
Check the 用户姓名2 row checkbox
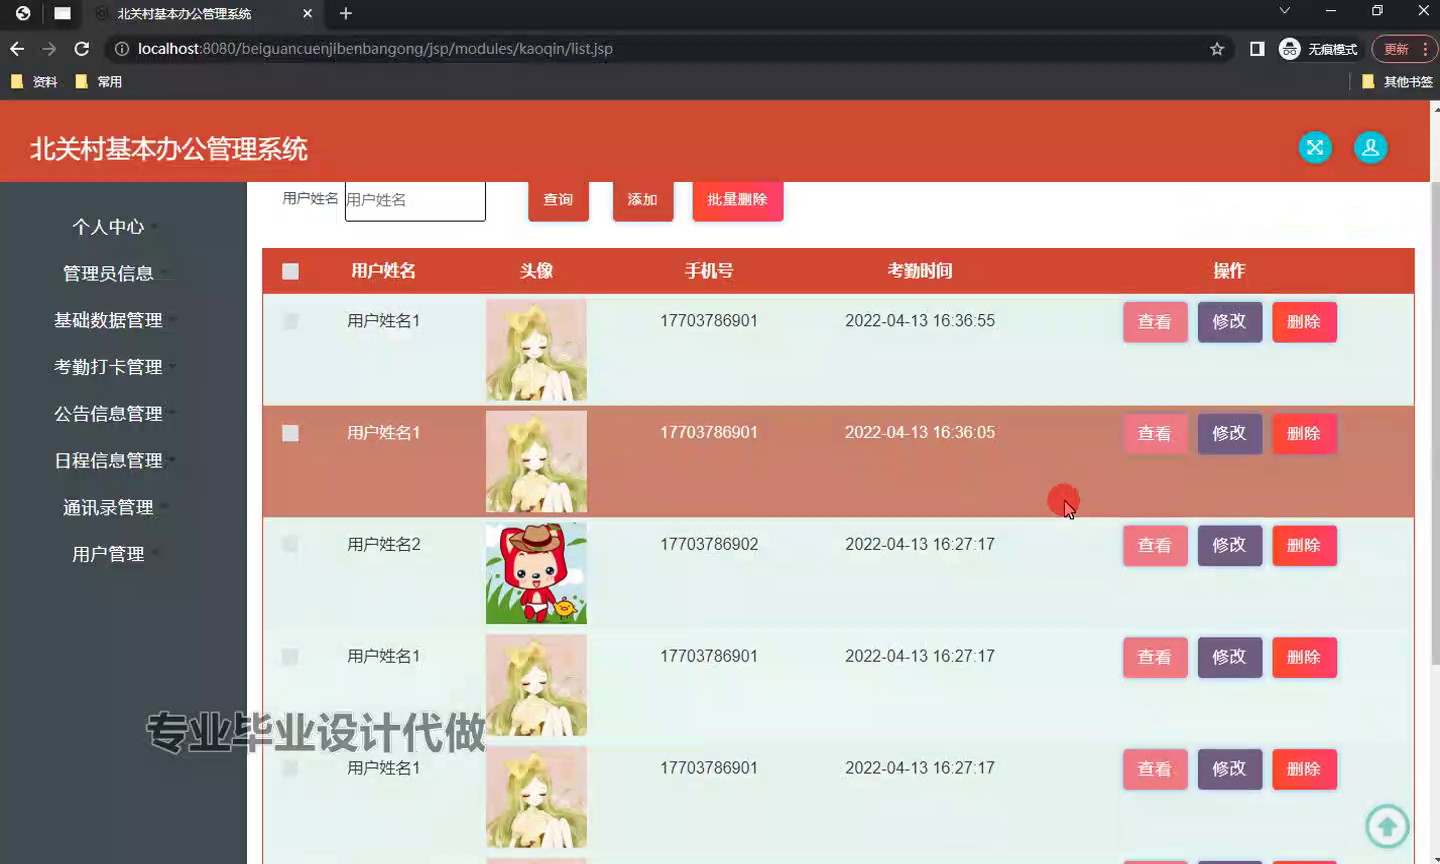[290, 545]
